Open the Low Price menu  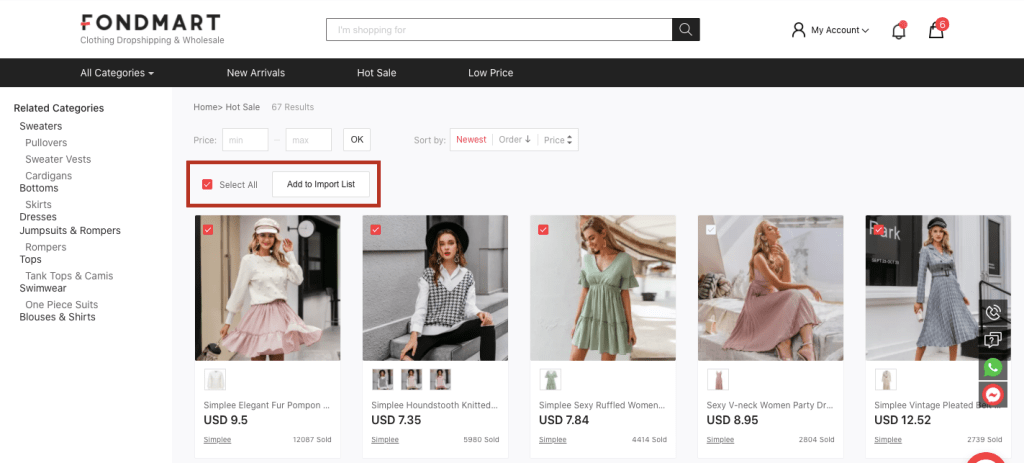coord(490,73)
